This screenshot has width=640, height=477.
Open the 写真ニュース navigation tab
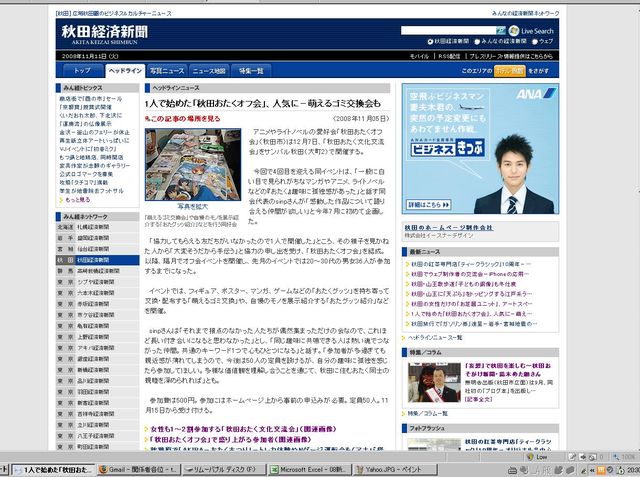(166, 71)
